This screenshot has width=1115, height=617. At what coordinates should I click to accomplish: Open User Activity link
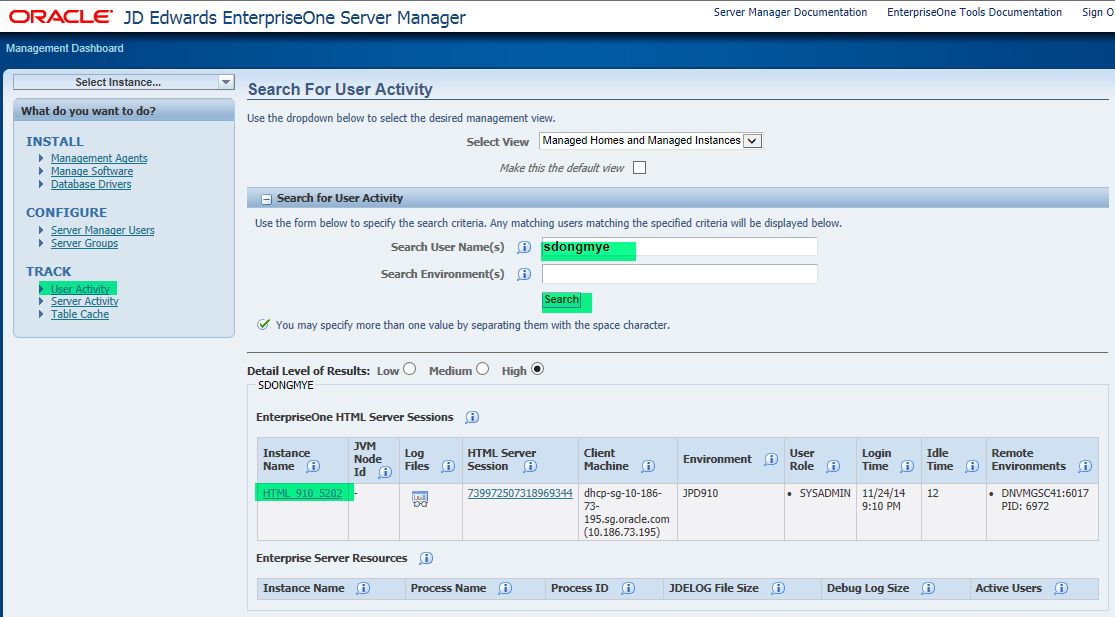coord(80,289)
